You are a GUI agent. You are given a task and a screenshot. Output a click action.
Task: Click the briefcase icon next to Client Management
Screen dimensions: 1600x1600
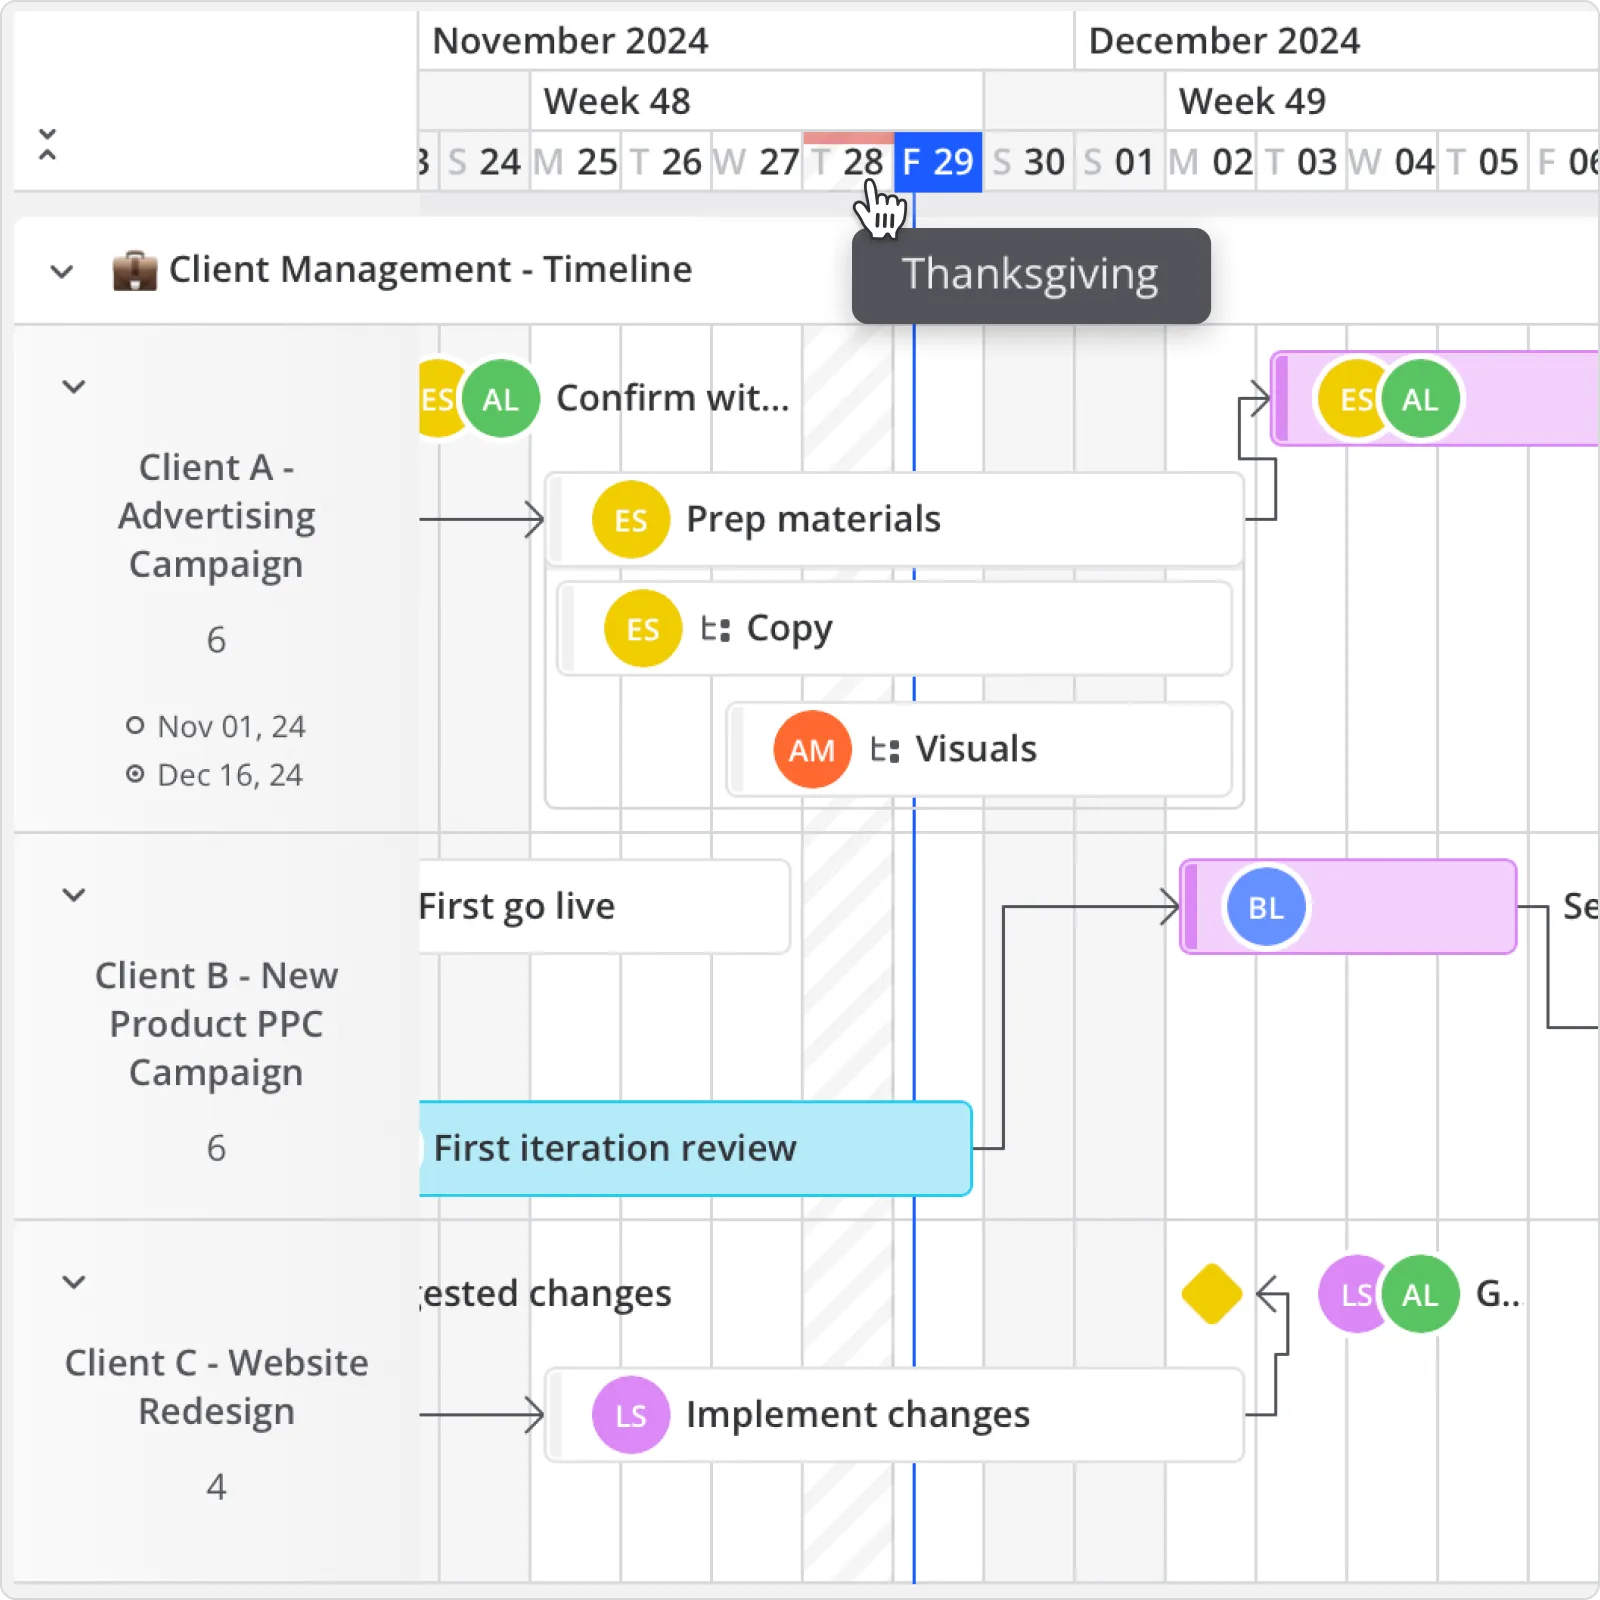pos(136,270)
